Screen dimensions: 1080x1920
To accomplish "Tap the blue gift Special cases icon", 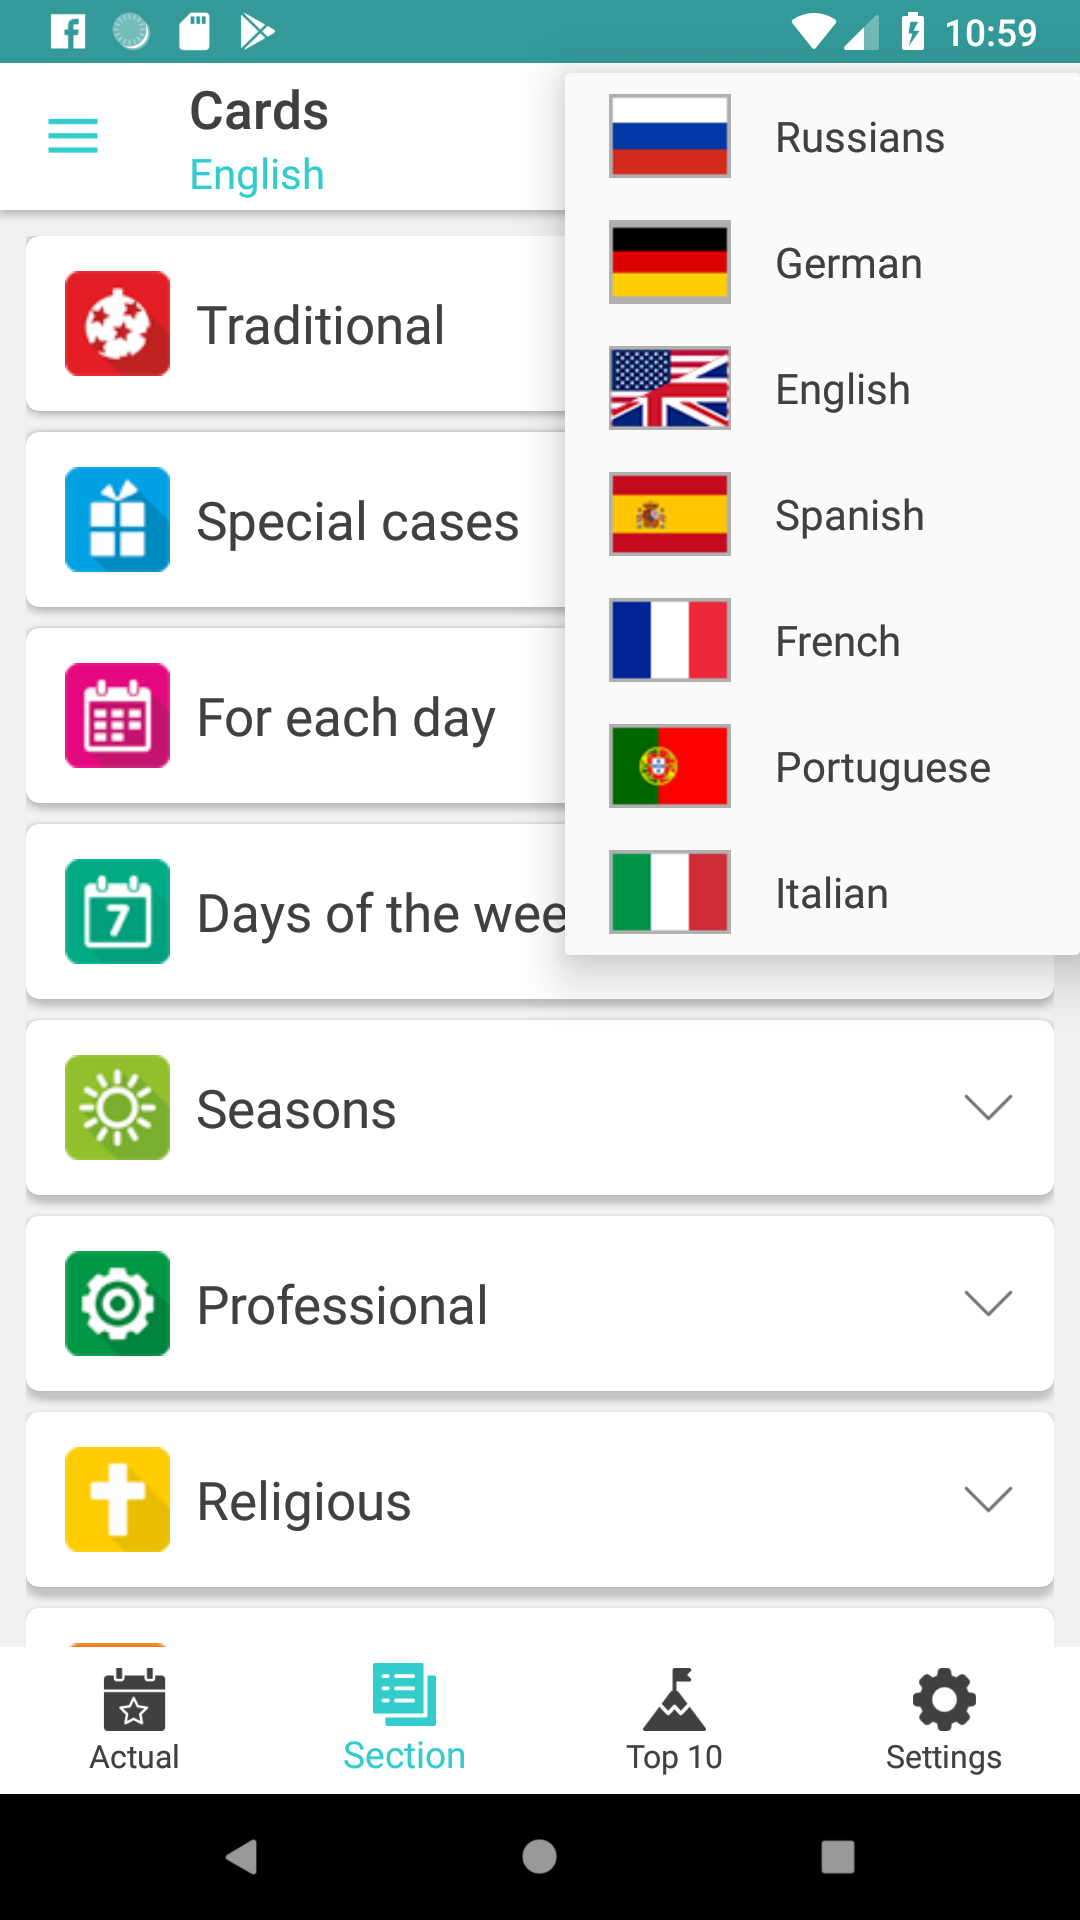I will coord(117,520).
